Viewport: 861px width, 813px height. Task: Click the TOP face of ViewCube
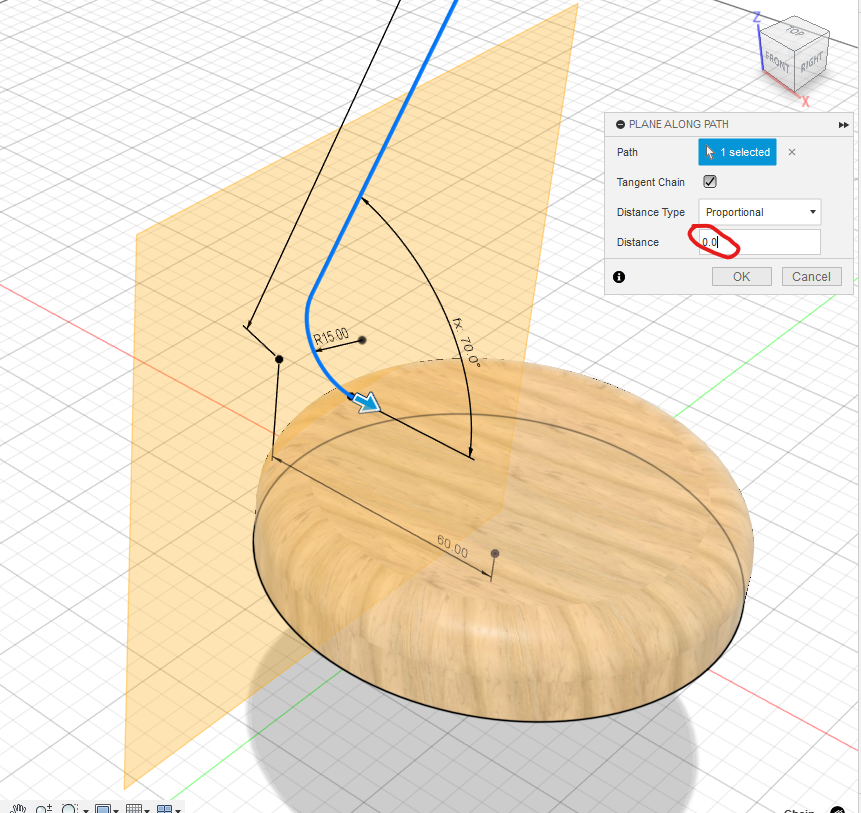(x=796, y=32)
